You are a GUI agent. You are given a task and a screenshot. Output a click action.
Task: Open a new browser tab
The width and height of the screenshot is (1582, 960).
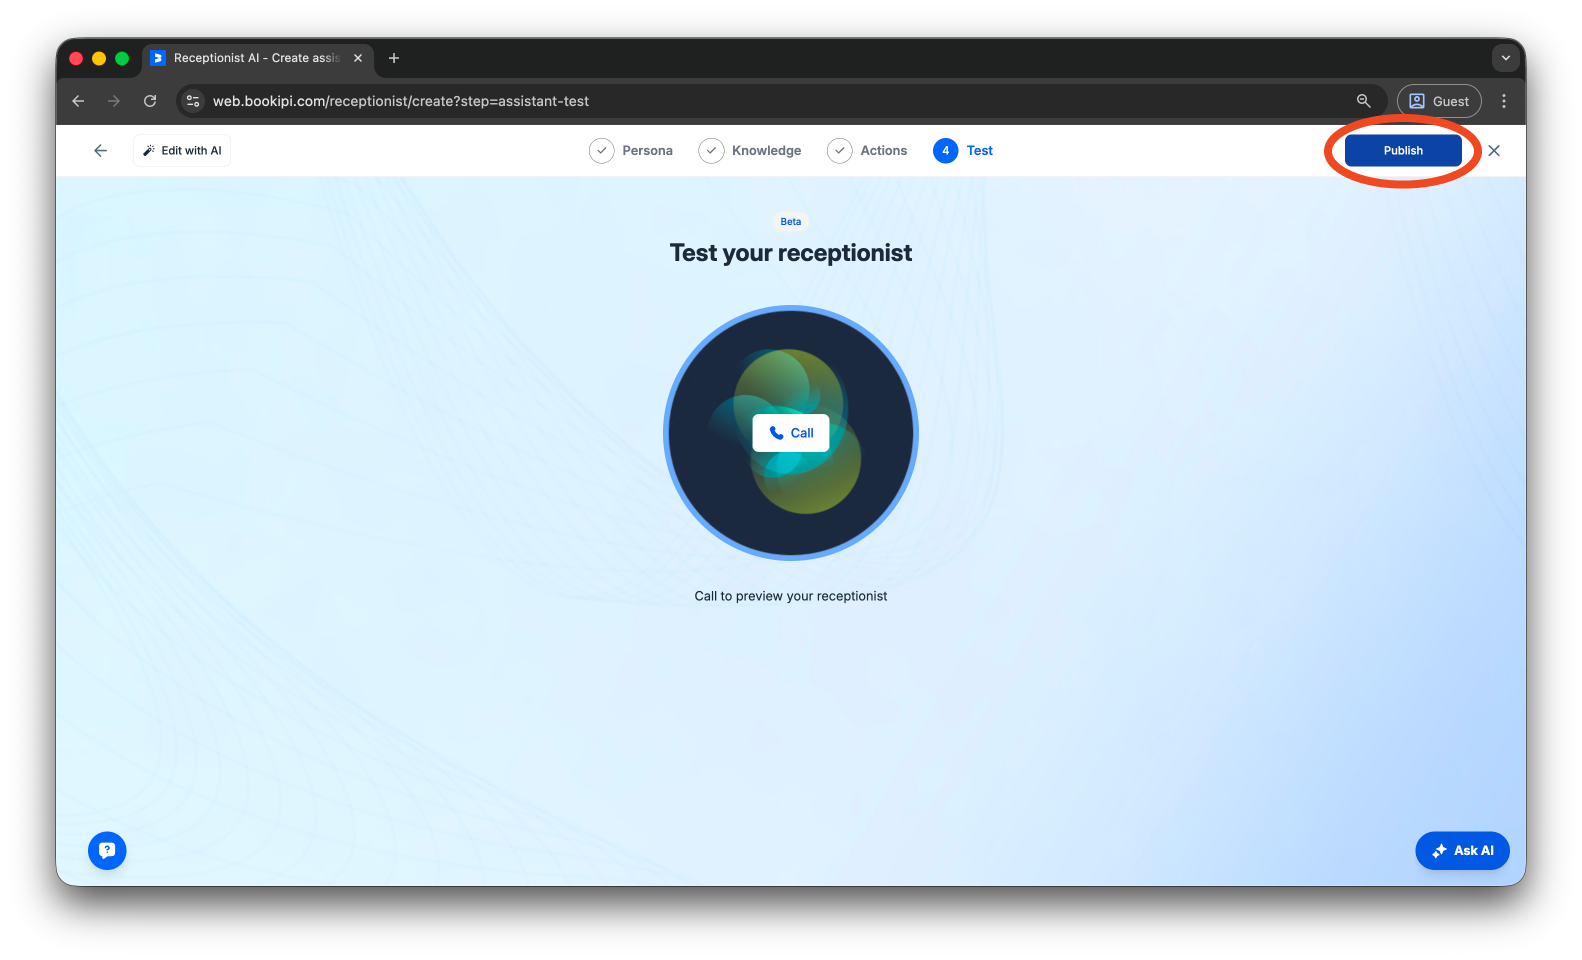click(394, 58)
